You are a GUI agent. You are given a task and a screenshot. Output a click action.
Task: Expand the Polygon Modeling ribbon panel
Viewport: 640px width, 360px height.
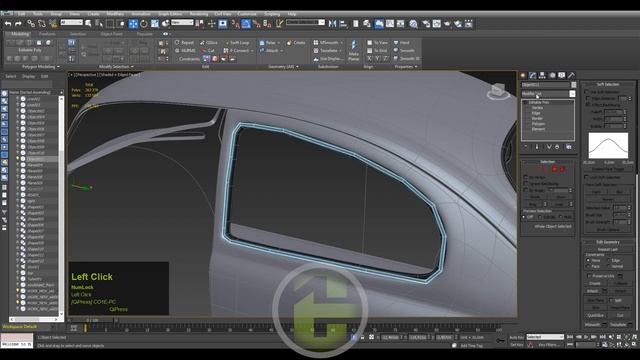pyautogui.click(x=40, y=67)
